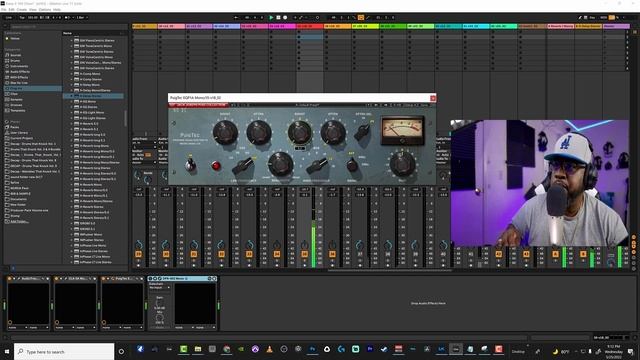The image size is (640, 360).
Task: Open Packs under Places
Action: coord(15,127)
